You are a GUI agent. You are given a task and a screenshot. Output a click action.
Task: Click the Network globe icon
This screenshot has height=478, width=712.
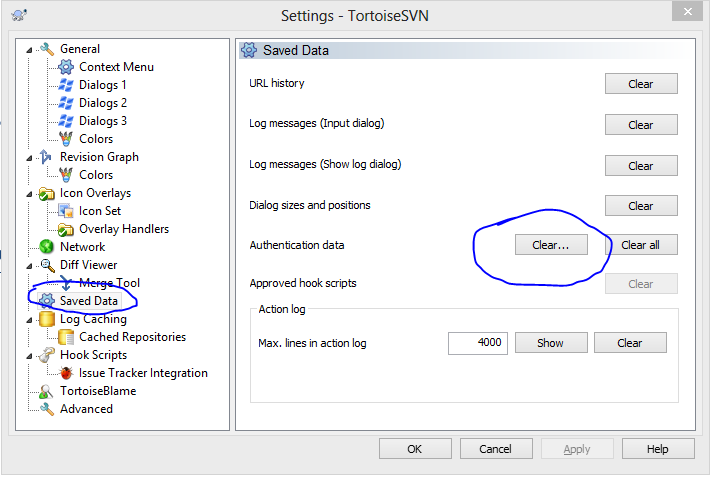click(x=46, y=247)
